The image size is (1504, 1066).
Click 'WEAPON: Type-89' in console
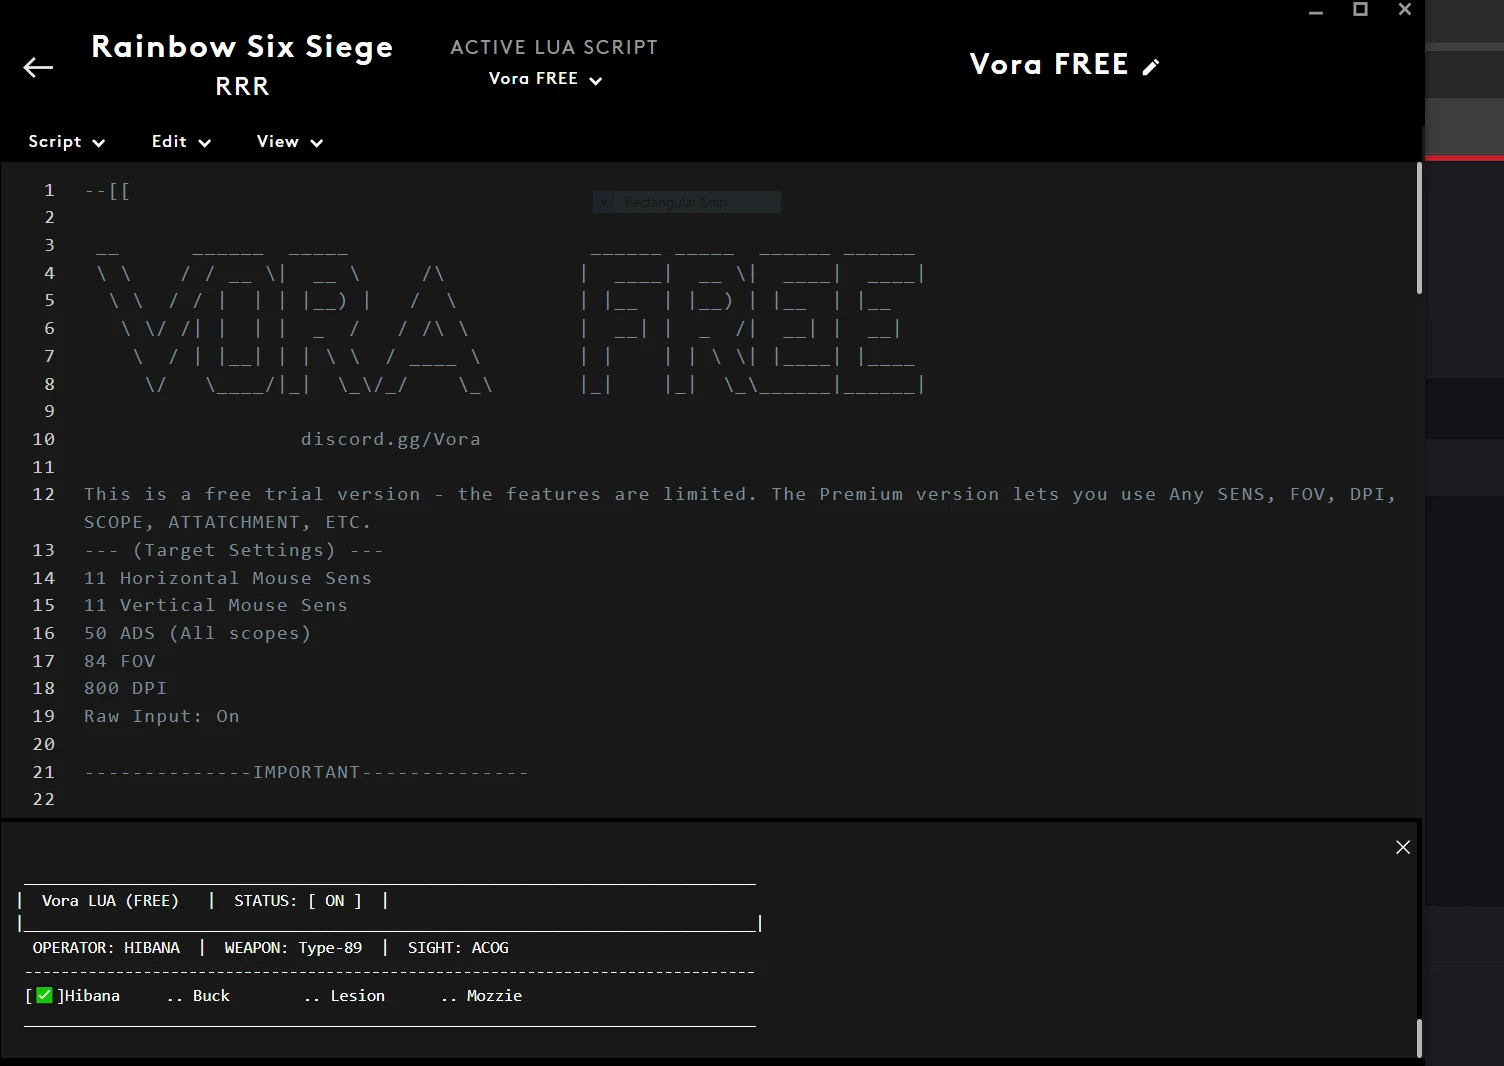pos(293,948)
